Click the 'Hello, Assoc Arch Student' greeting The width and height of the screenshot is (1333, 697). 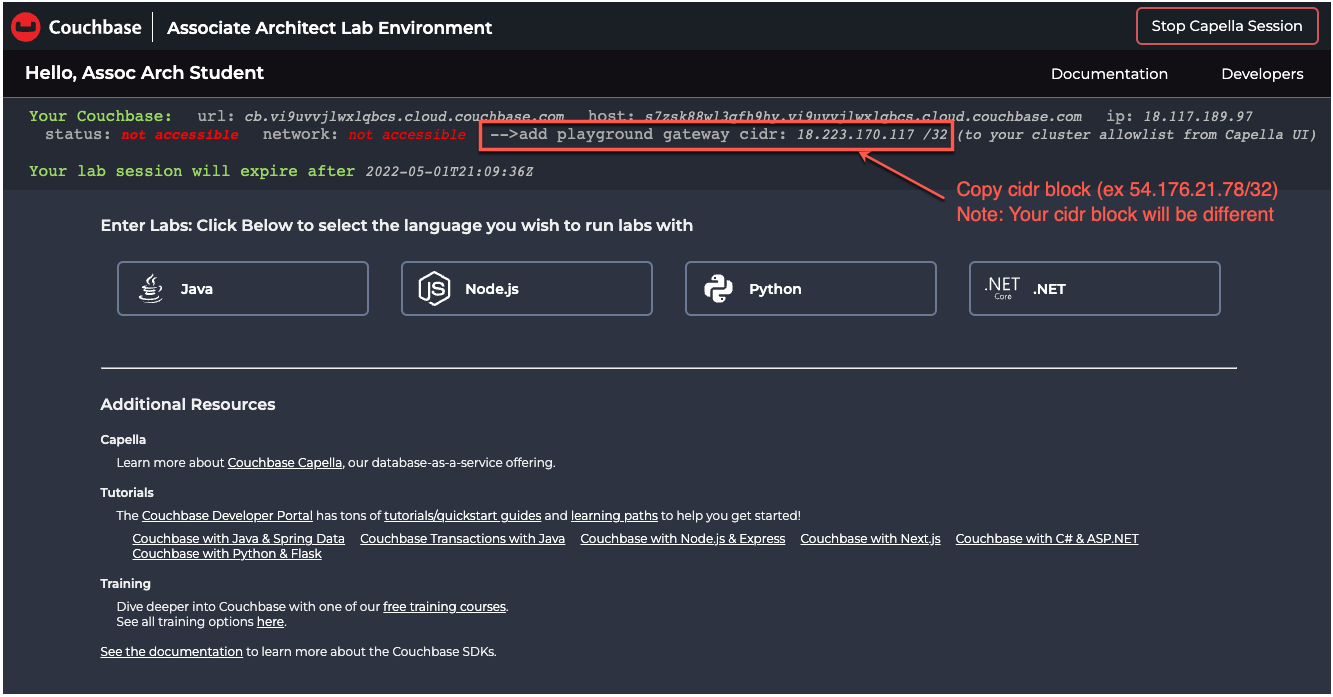click(144, 73)
